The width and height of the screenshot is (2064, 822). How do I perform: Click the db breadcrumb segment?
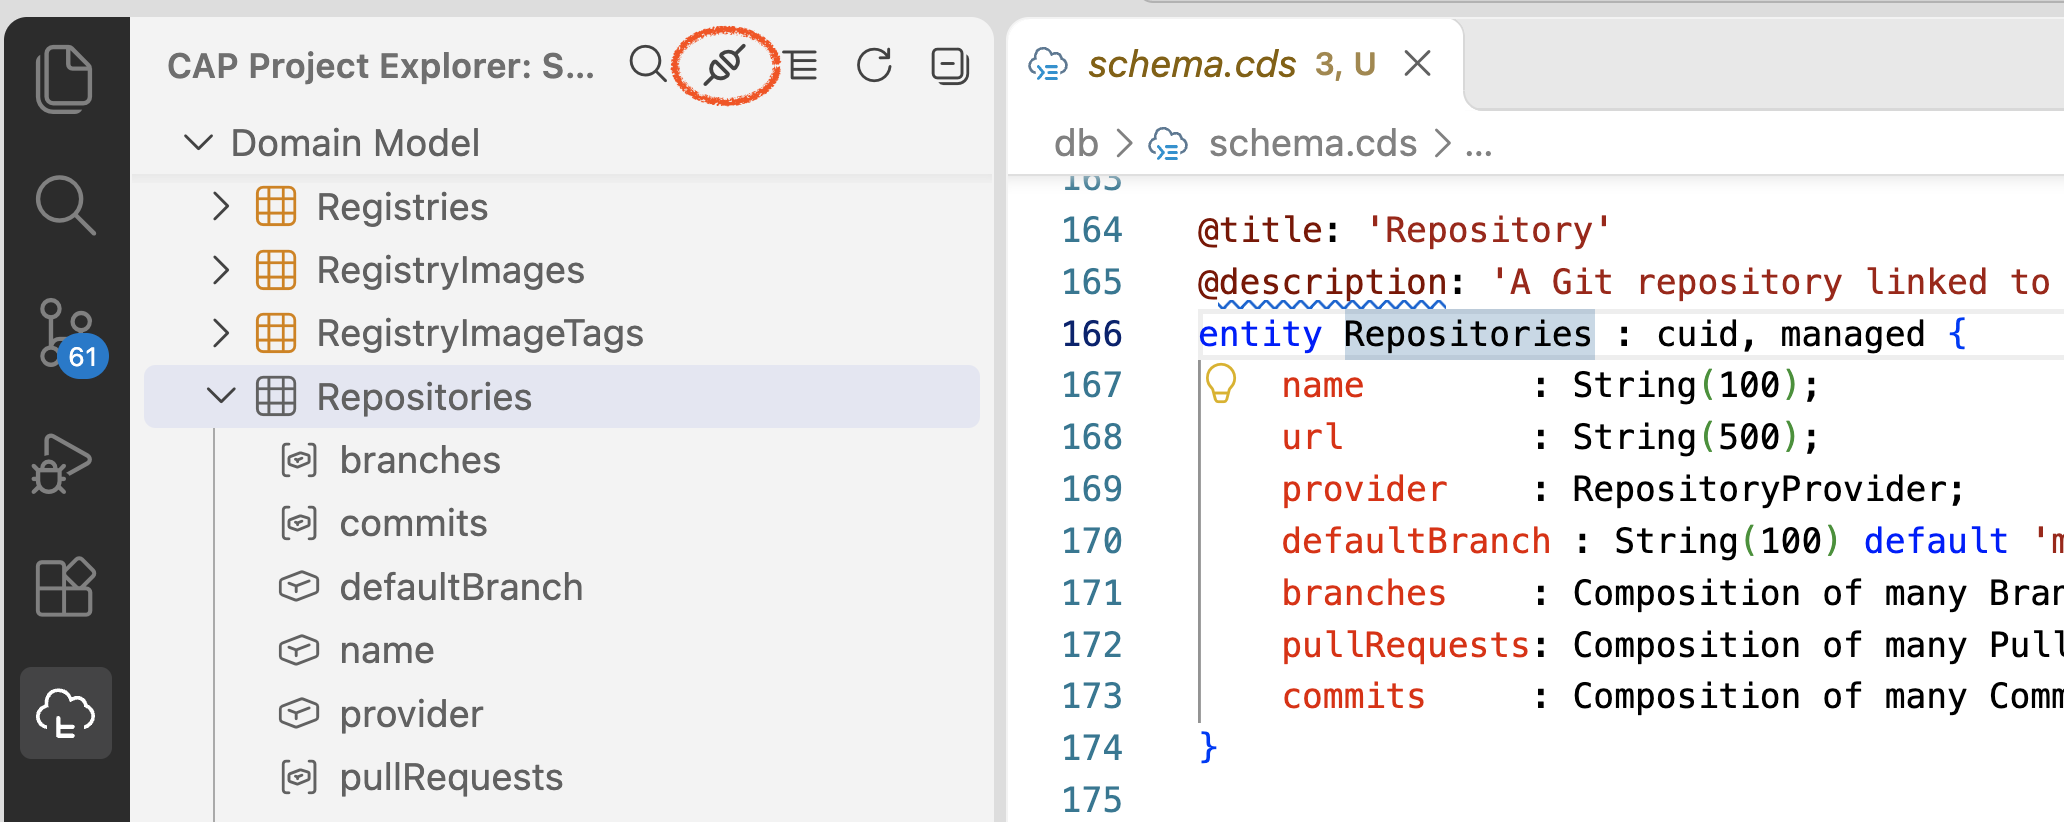point(1076,144)
